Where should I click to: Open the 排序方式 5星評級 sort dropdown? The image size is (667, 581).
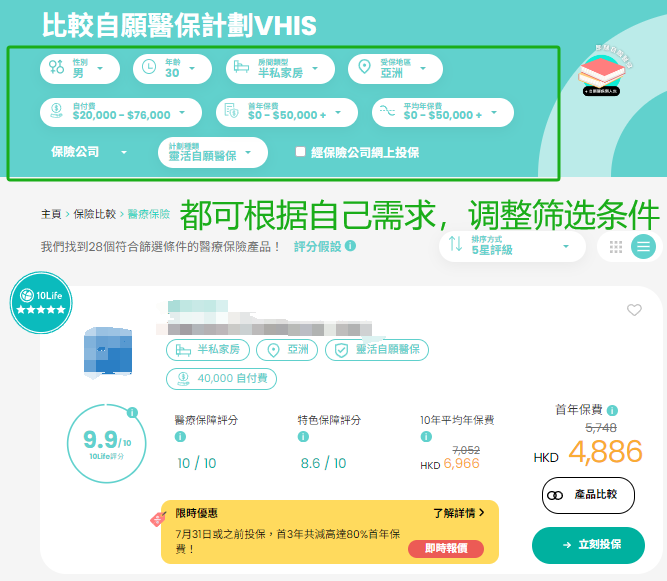click(x=511, y=245)
